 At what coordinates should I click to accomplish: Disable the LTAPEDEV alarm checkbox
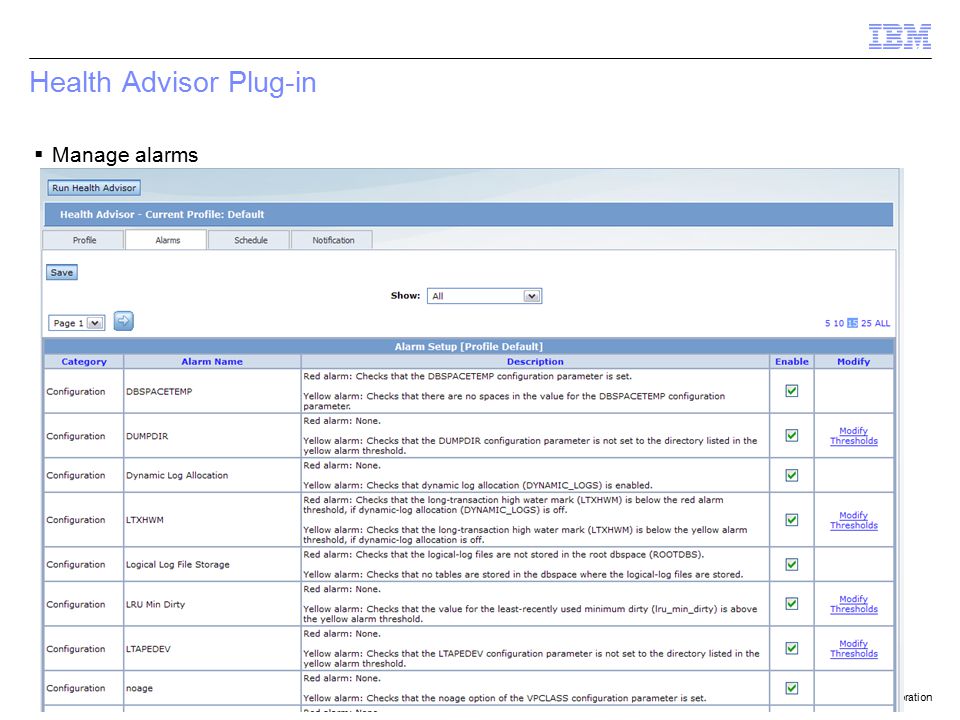pos(792,648)
